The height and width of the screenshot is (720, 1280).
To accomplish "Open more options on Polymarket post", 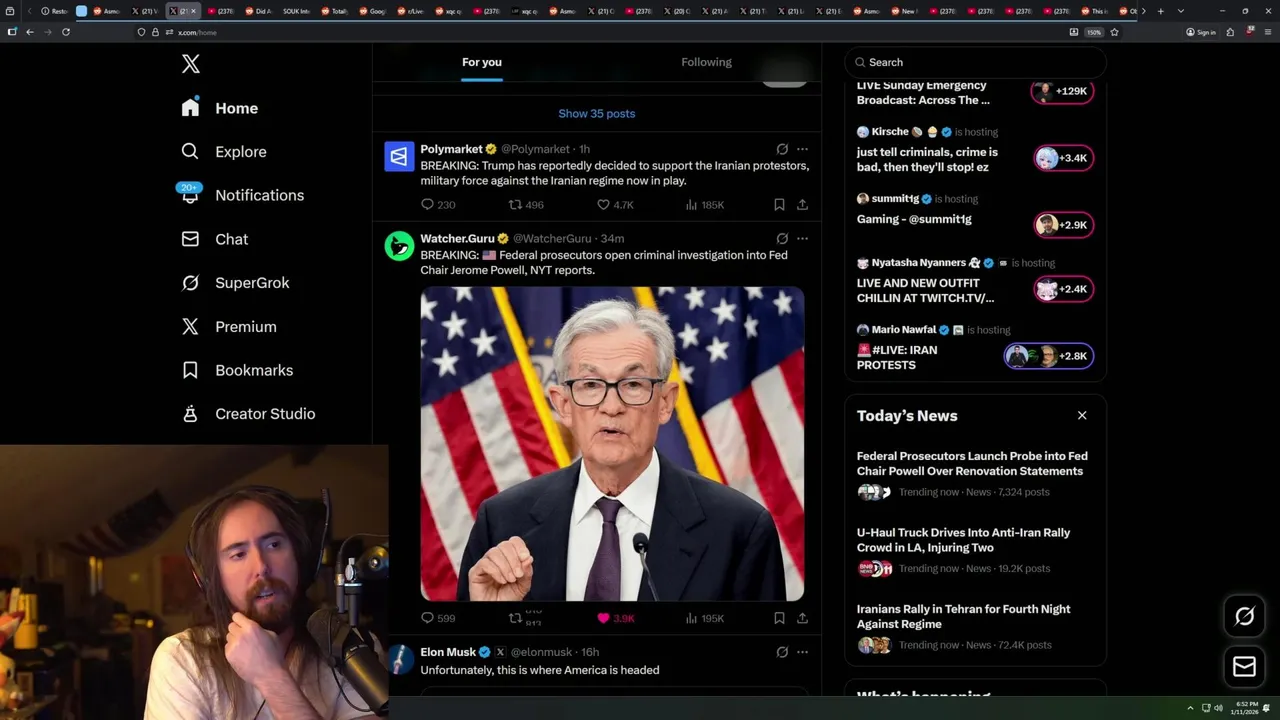I will (802, 149).
